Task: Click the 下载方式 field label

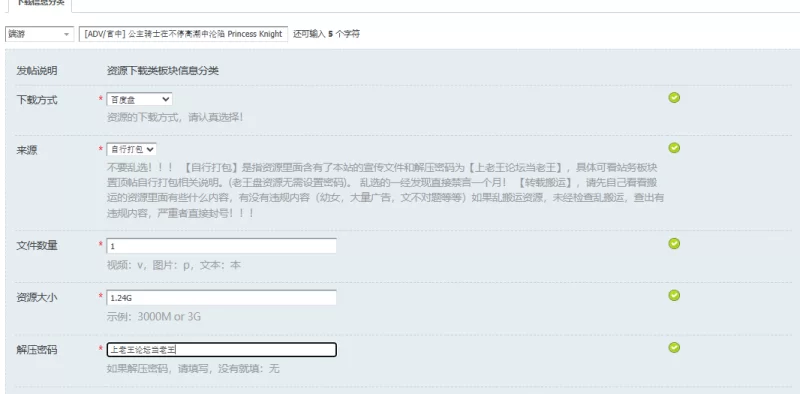Action: click(37, 100)
